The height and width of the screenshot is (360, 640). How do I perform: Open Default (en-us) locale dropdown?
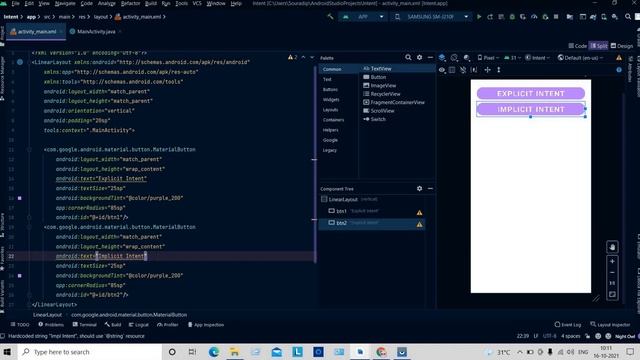(x=580, y=58)
